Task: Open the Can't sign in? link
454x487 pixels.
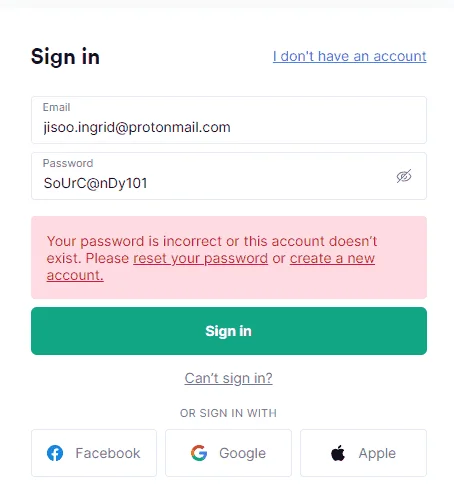Action: pos(229,378)
